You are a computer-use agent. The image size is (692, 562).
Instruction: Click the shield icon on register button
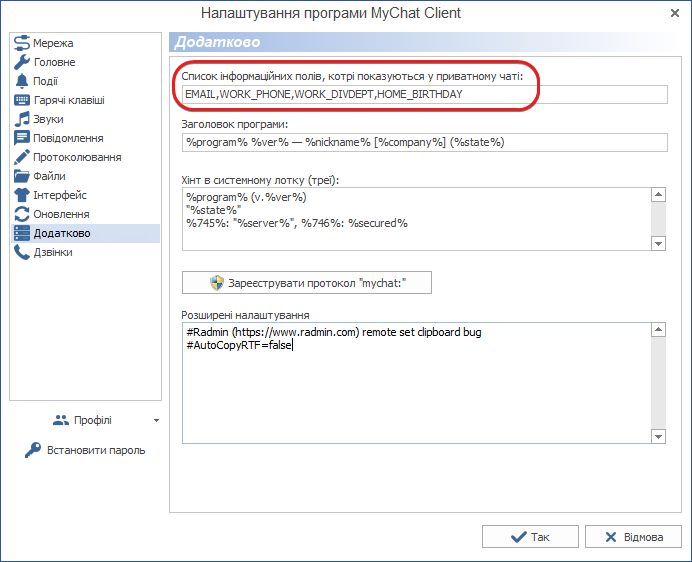point(217,283)
